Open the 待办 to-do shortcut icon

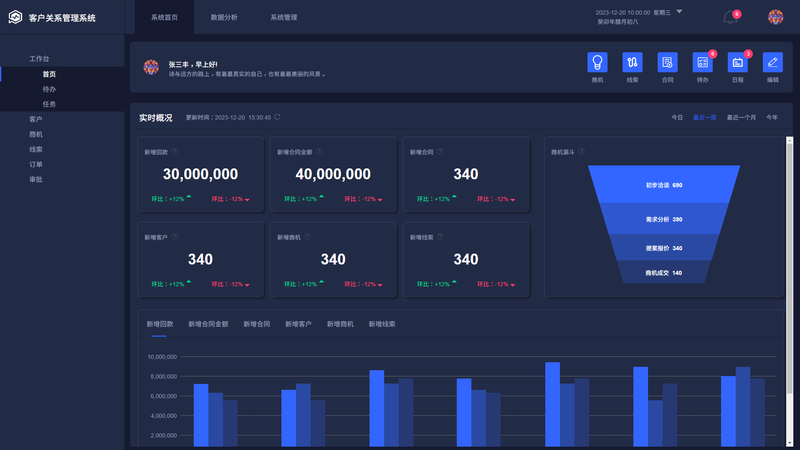click(702, 62)
